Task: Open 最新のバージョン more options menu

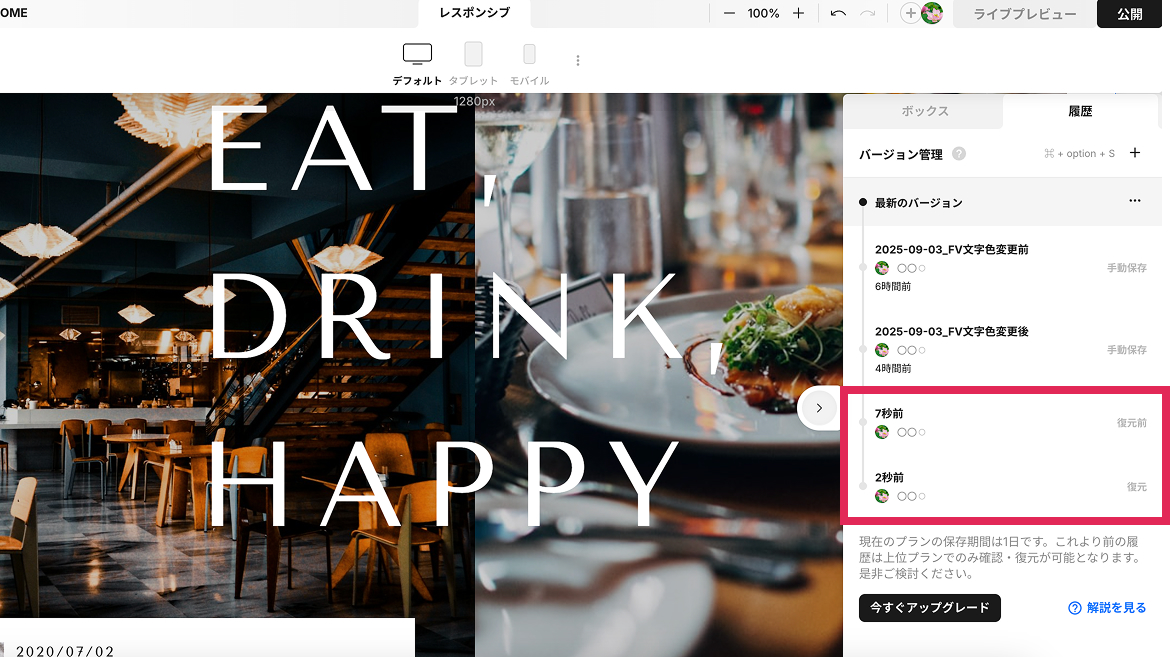Action: pyautogui.click(x=1135, y=201)
